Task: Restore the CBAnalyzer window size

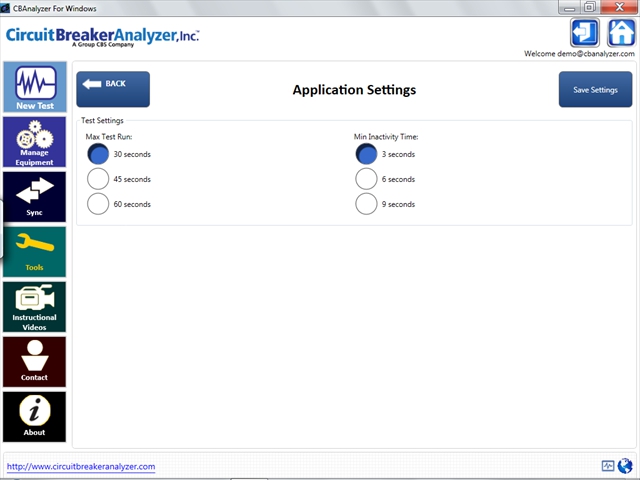Action: [589, 7]
